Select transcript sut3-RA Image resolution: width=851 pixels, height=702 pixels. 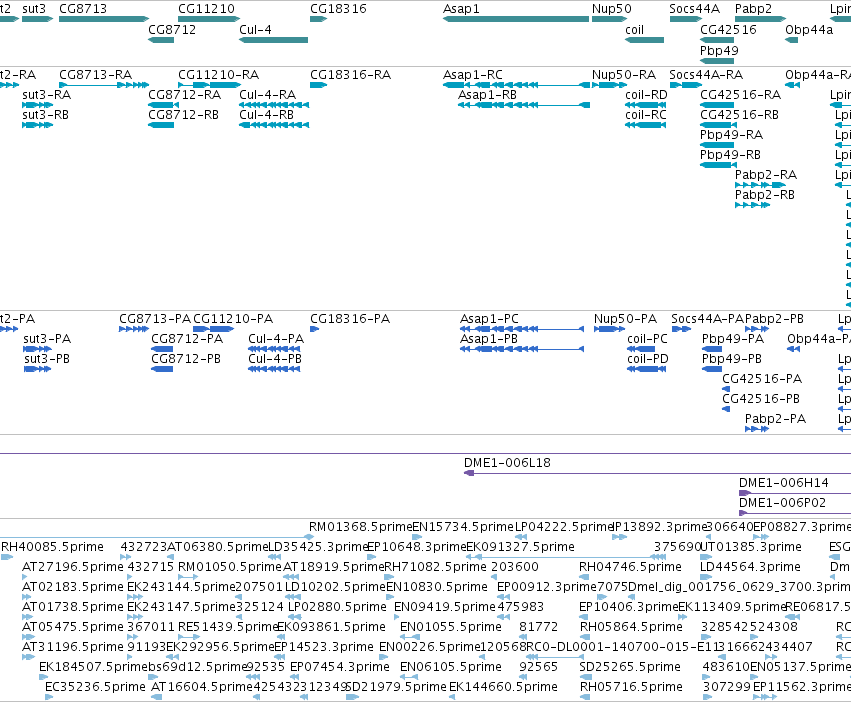coord(47,94)
